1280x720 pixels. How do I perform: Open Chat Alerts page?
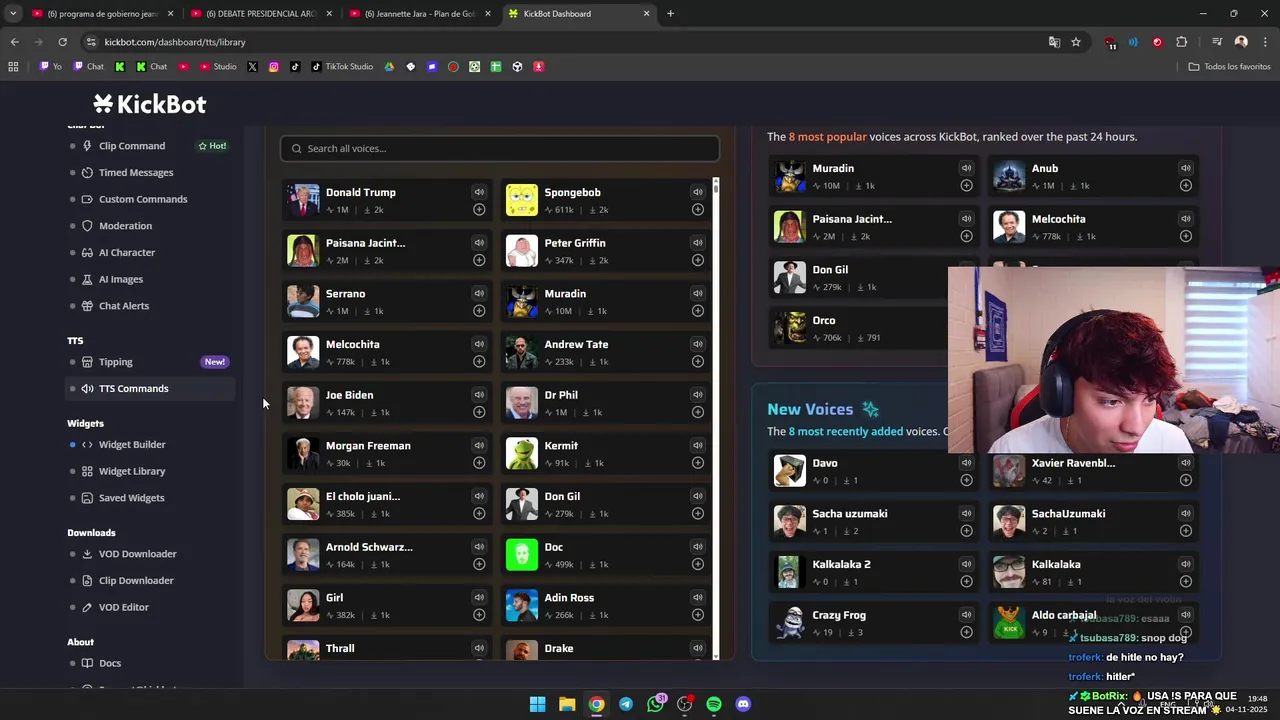(x=124, y=306)
